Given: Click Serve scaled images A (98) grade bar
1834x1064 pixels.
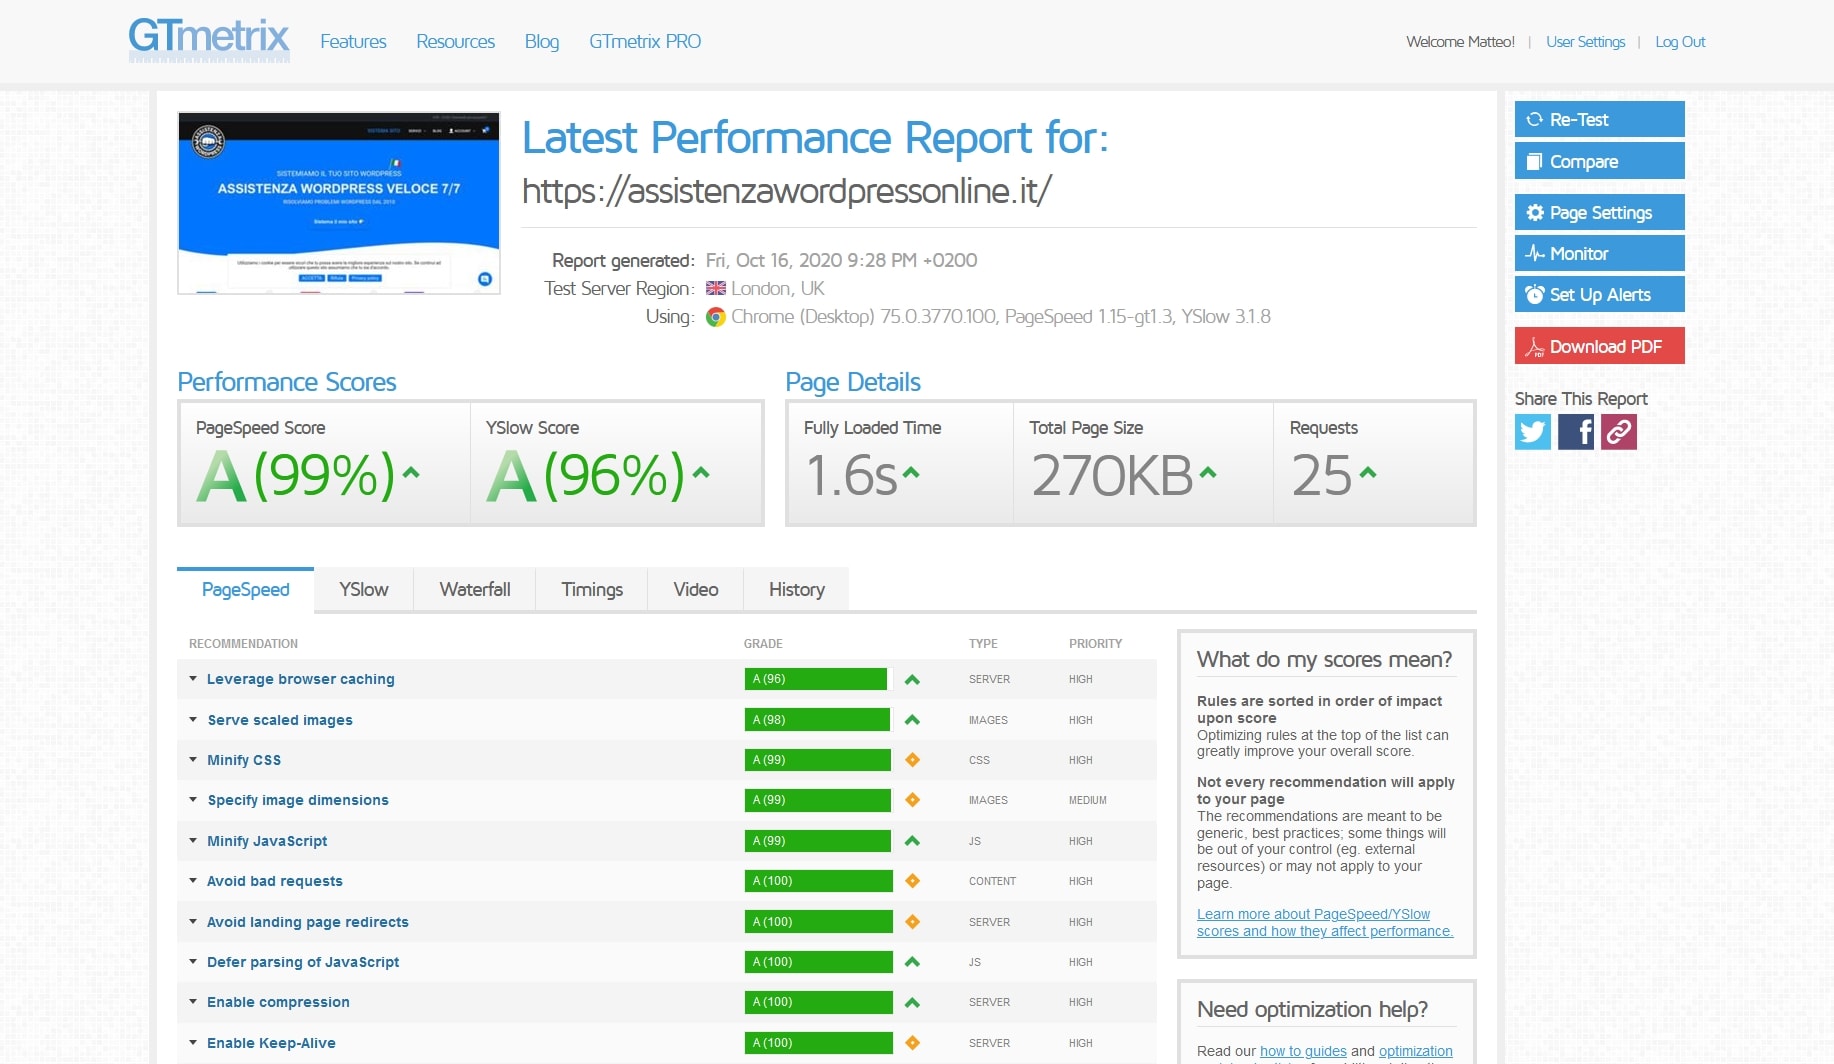Looking at the screenshot, I should (817, 720).
